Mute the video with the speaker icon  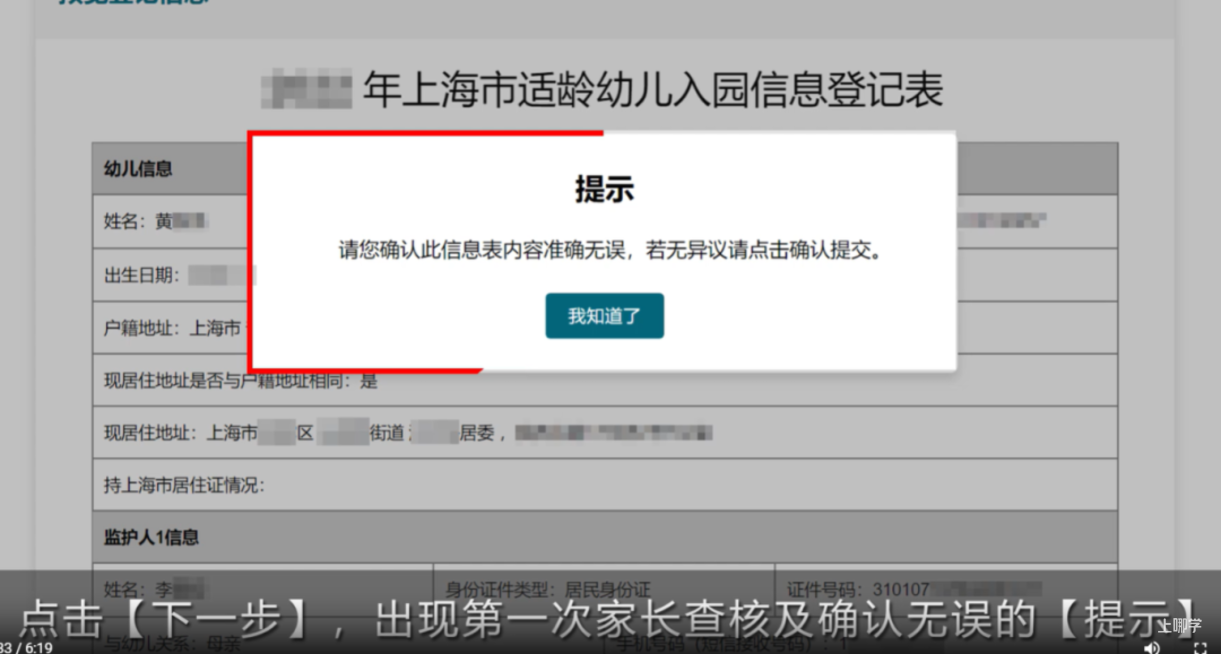click(1152, 647)
